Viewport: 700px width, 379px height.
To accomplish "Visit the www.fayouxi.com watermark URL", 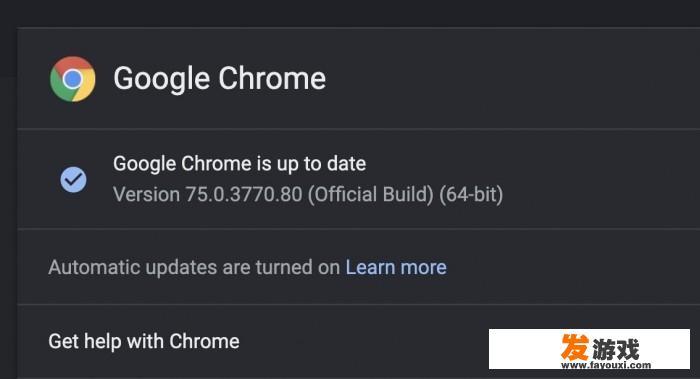I will [606, 365].
